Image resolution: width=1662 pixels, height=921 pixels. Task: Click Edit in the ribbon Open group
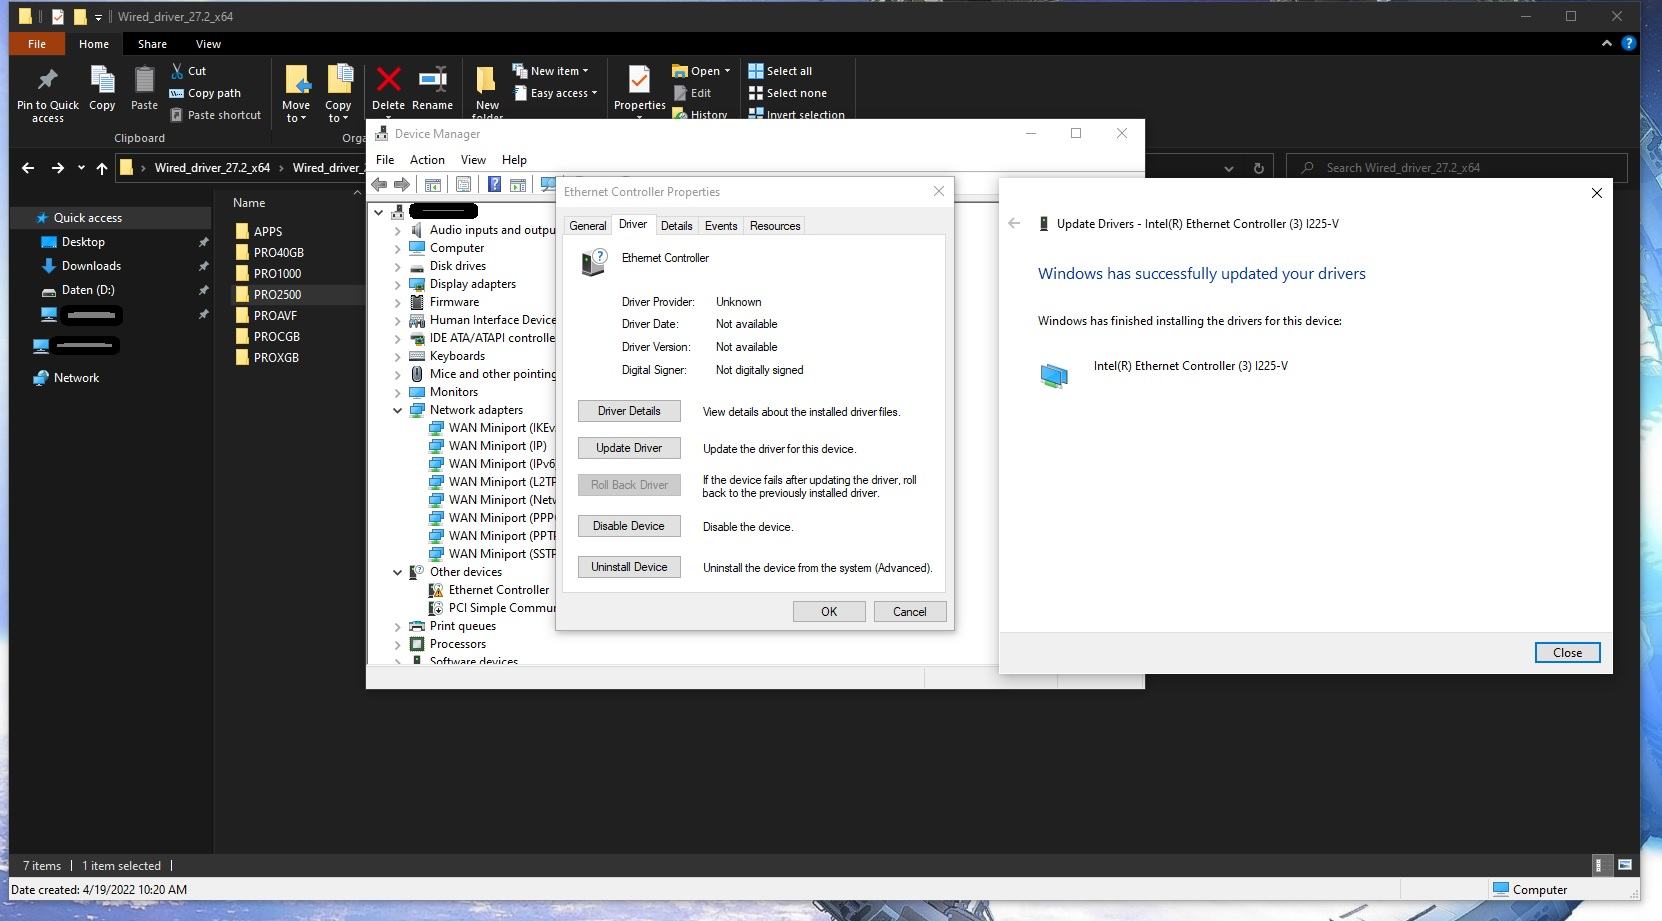tap(692, 93)
